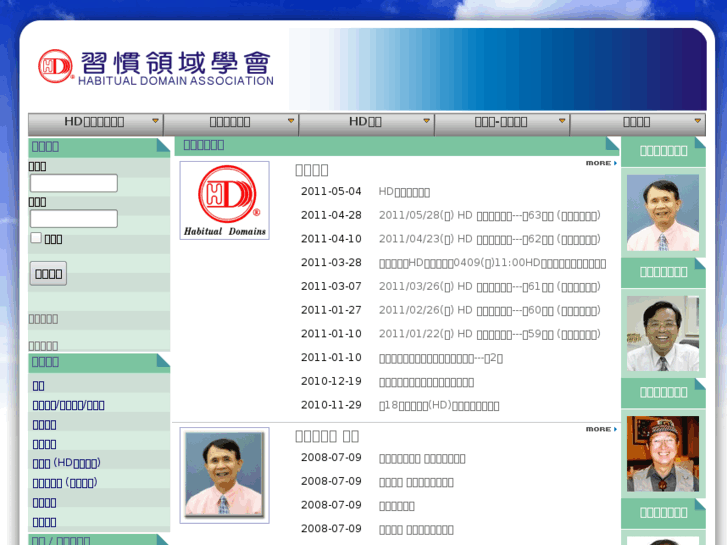
Task: Expand the arrow on the rightmost navigation menu
Action: pos(697,121)
